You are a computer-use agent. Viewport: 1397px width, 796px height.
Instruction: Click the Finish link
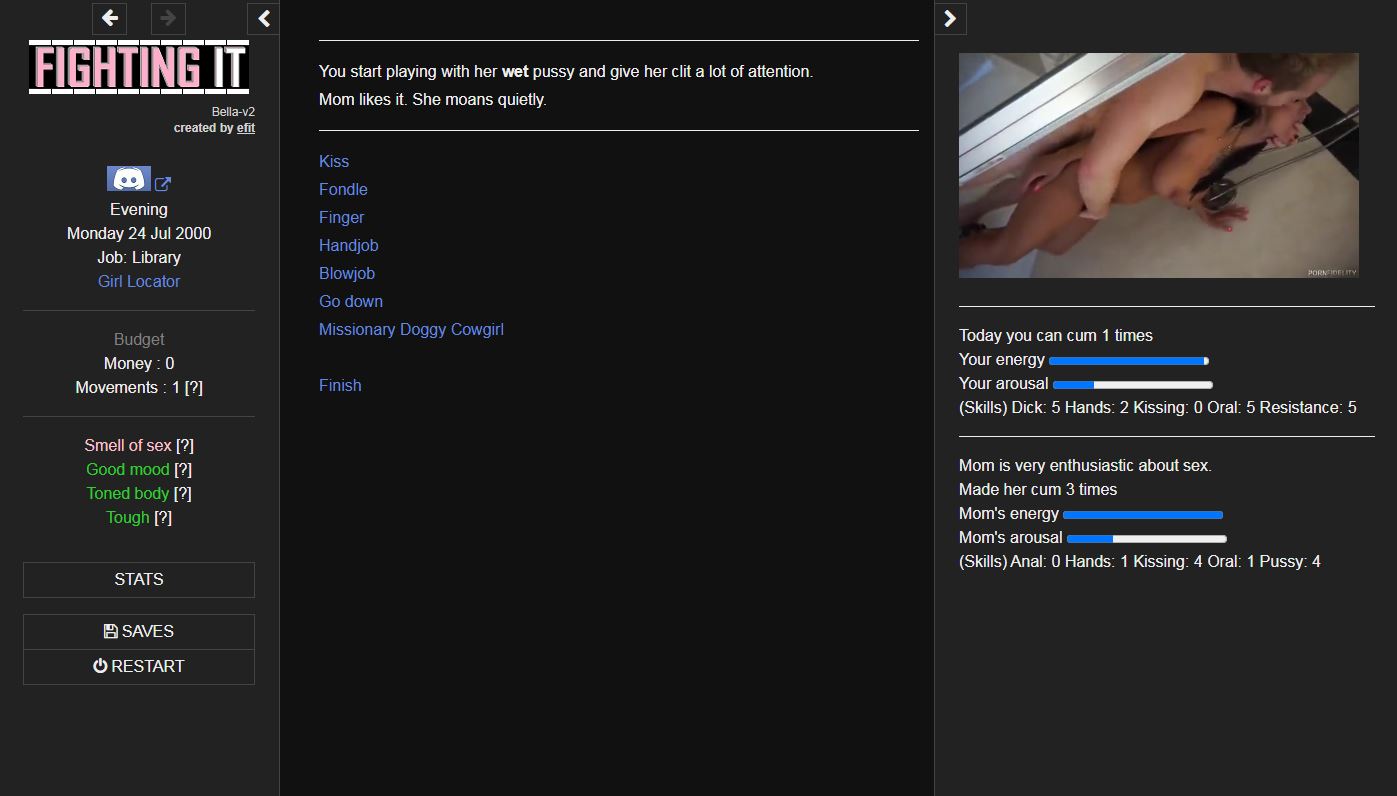click(340, 385)
